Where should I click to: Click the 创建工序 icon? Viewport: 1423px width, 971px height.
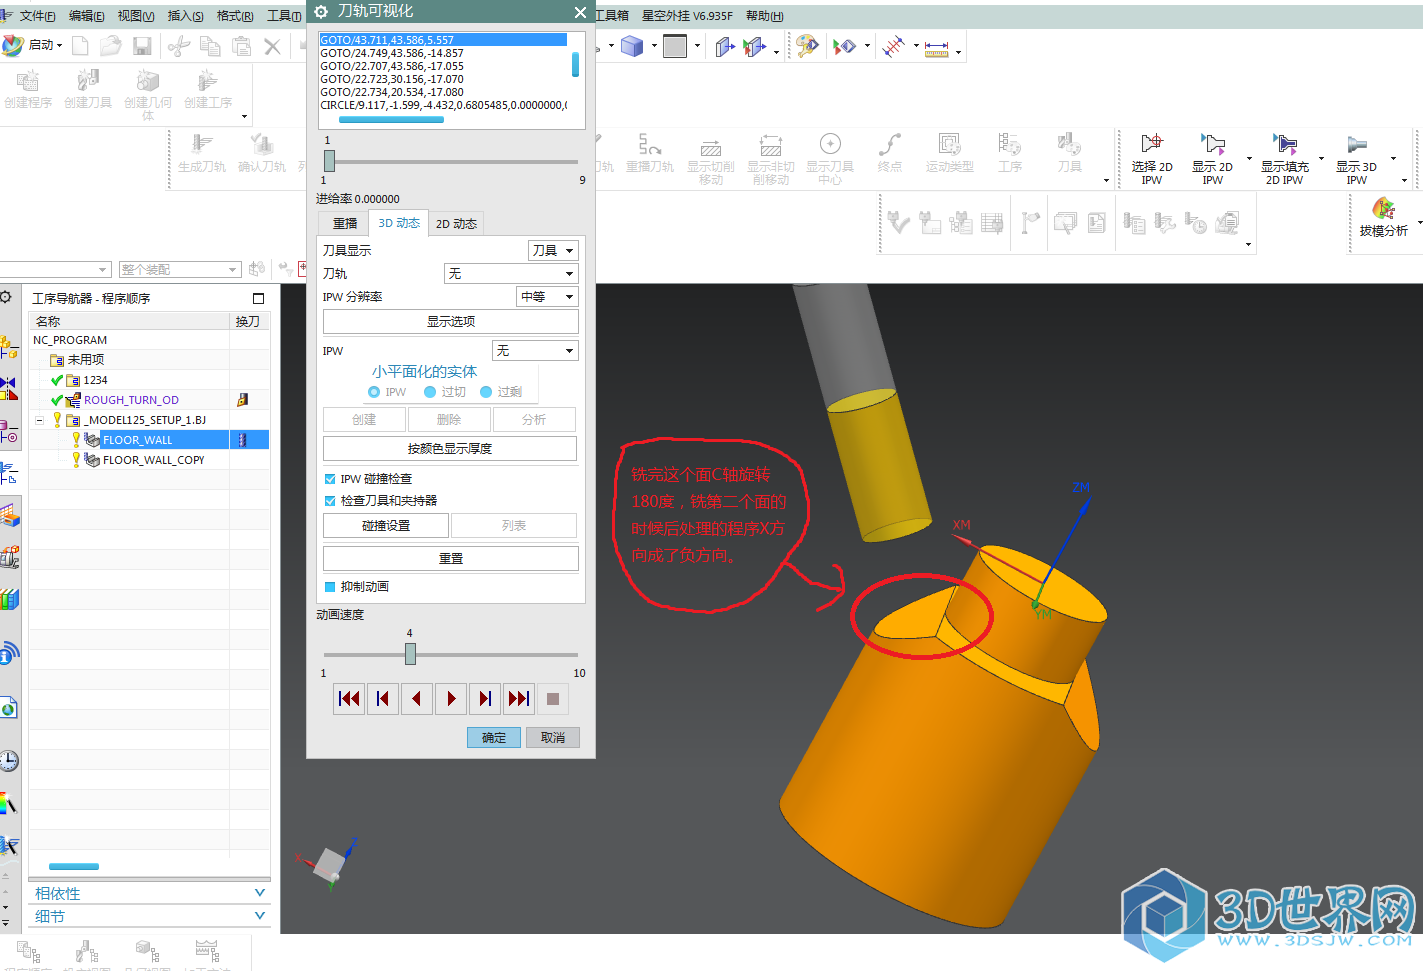(x=208, y=80)
